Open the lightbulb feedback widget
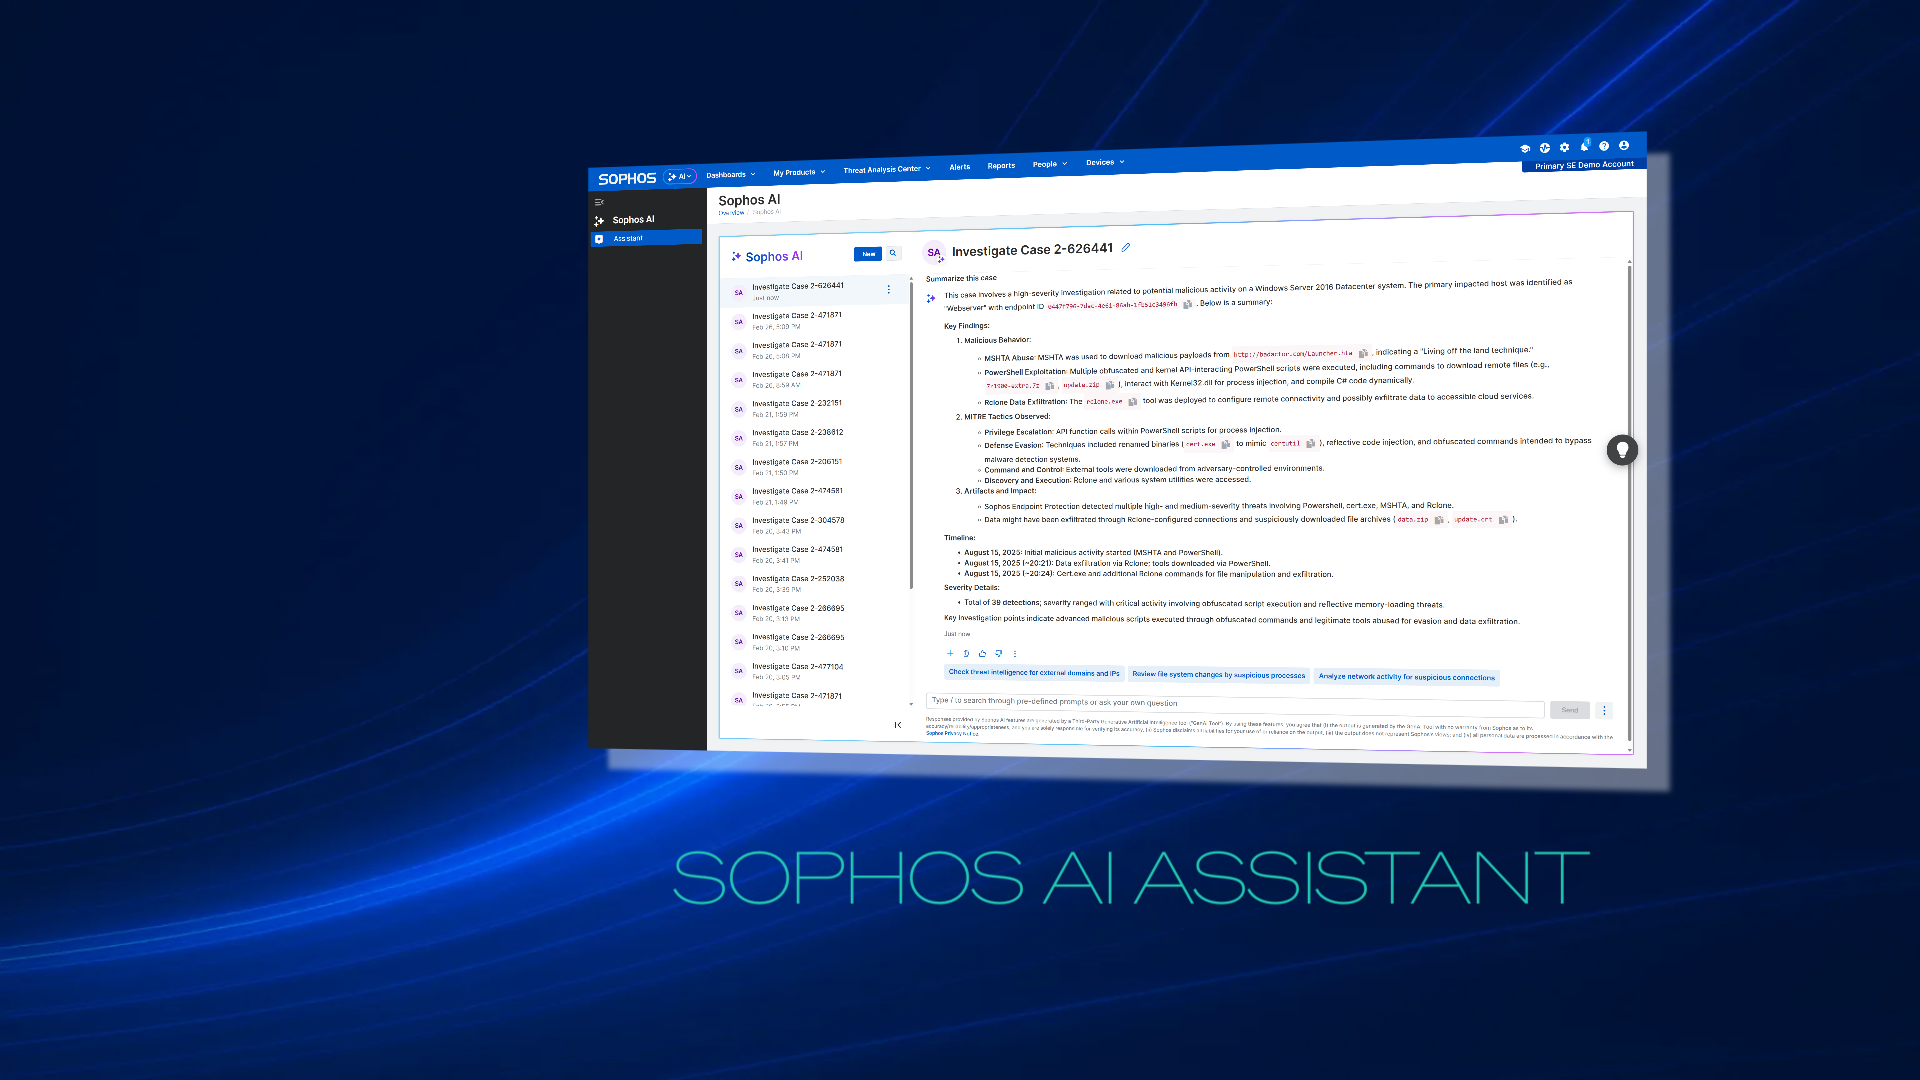 [1622, 450]
